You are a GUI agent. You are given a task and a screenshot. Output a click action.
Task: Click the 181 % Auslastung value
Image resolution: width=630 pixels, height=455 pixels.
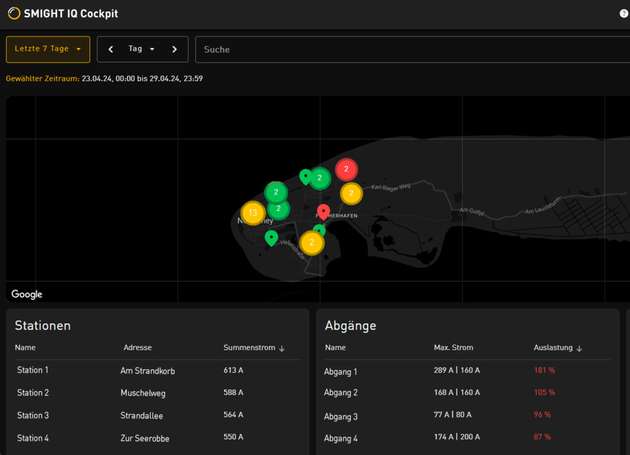point(544,370)
